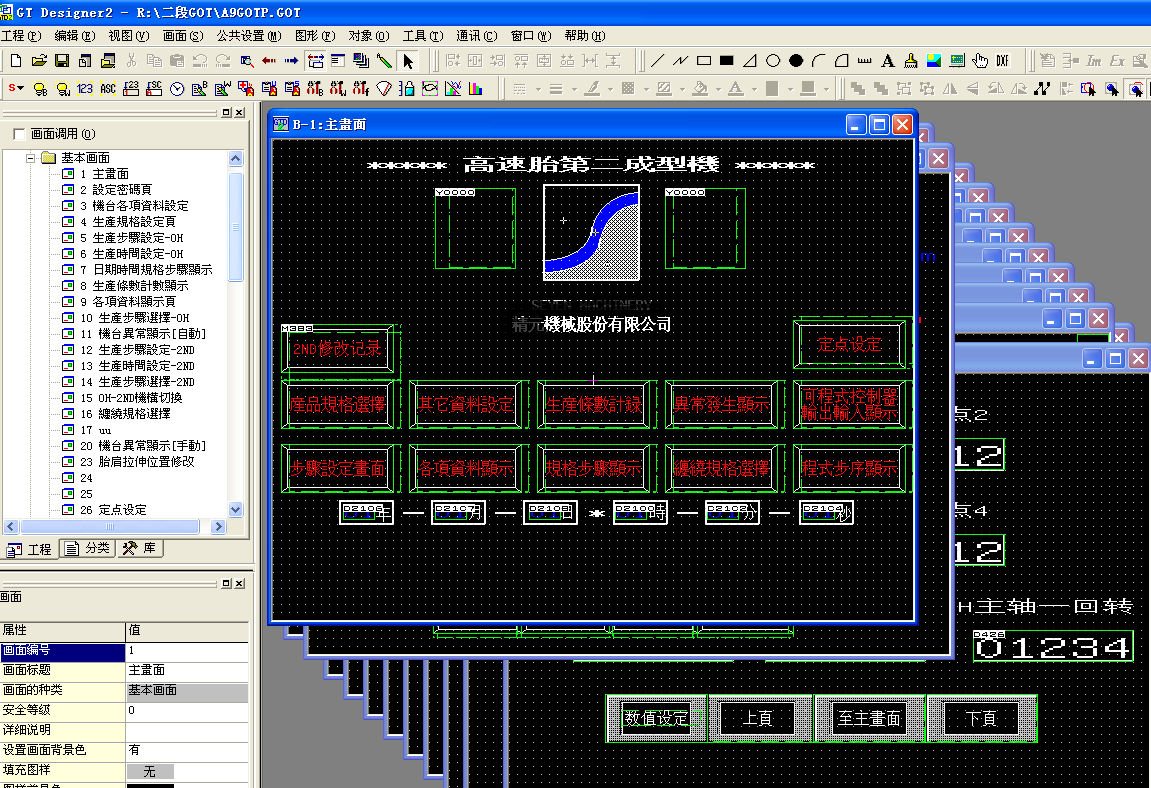Select the filled circle drawing tool
Viewport: 1151px width, 788px height.
point(796,61)
